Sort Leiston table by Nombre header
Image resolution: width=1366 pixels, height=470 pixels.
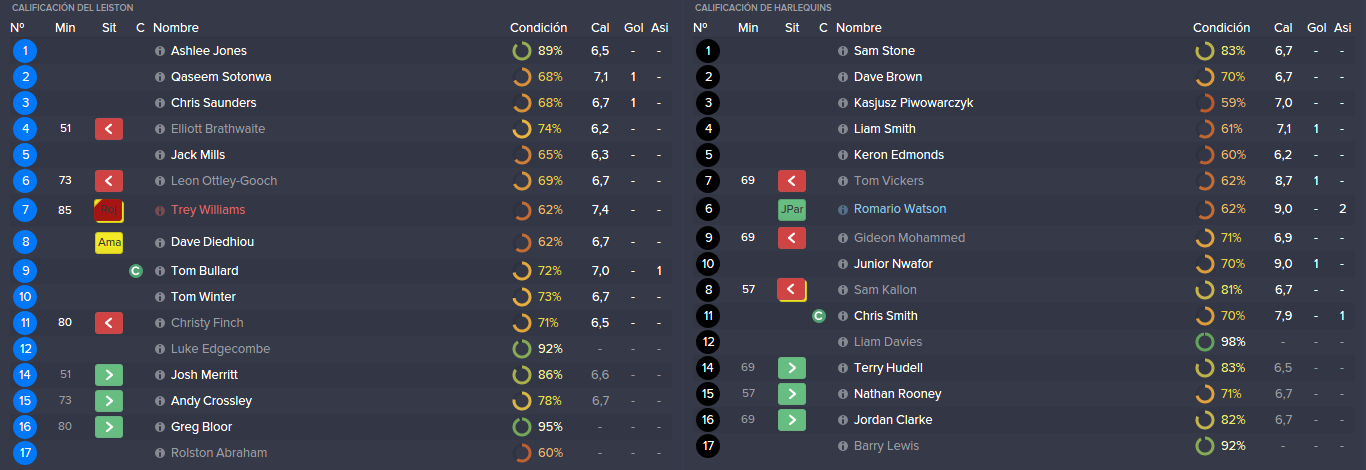pyautogui.click(x=176, y=28)
